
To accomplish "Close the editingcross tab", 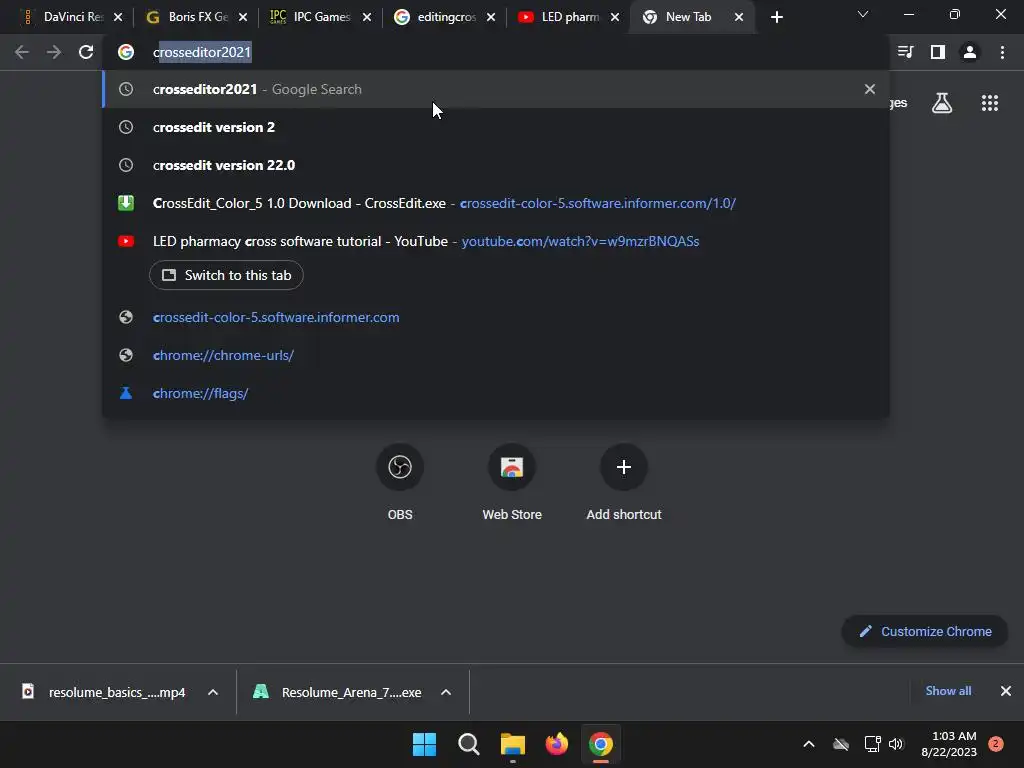I will point(491,17).
